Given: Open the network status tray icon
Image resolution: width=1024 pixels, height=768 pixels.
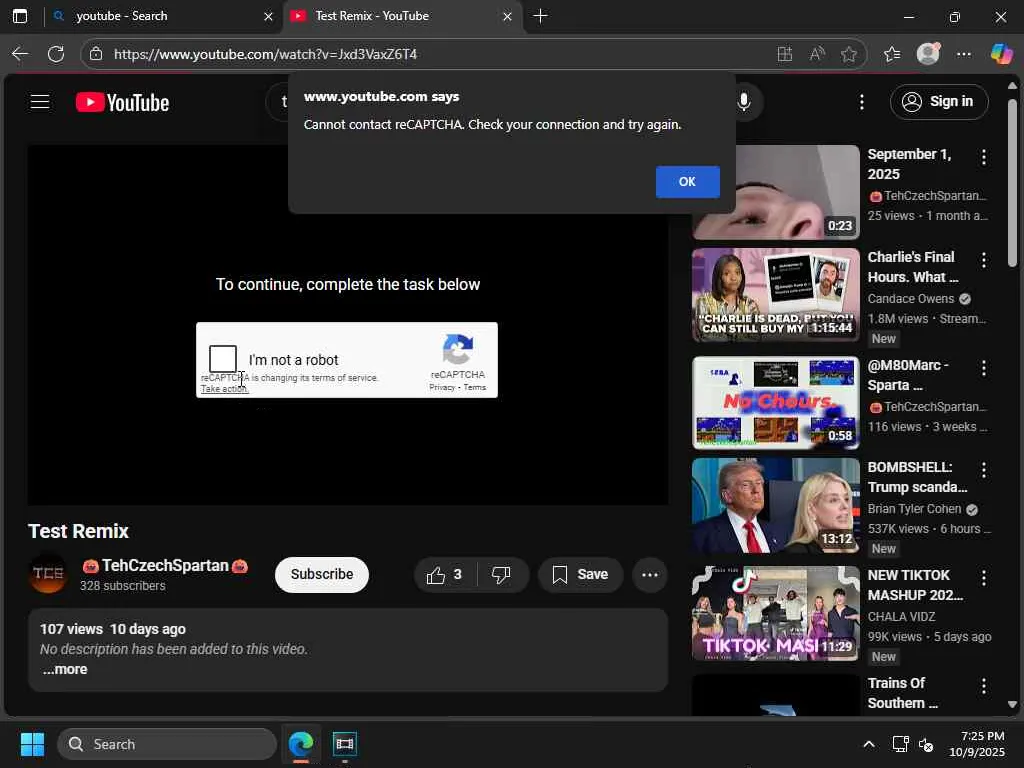Looking at the screenshot, I should coord(900,744).
